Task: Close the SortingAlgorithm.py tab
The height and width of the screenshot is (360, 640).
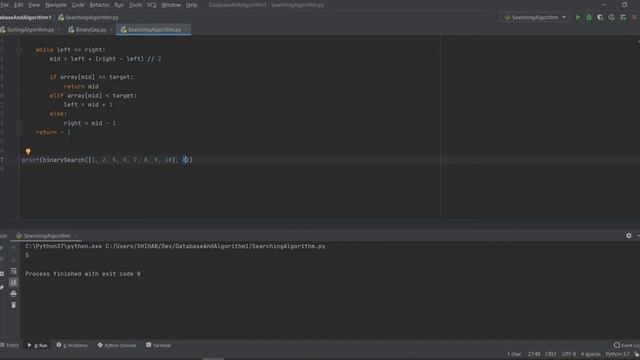Action: coord(58,30)
